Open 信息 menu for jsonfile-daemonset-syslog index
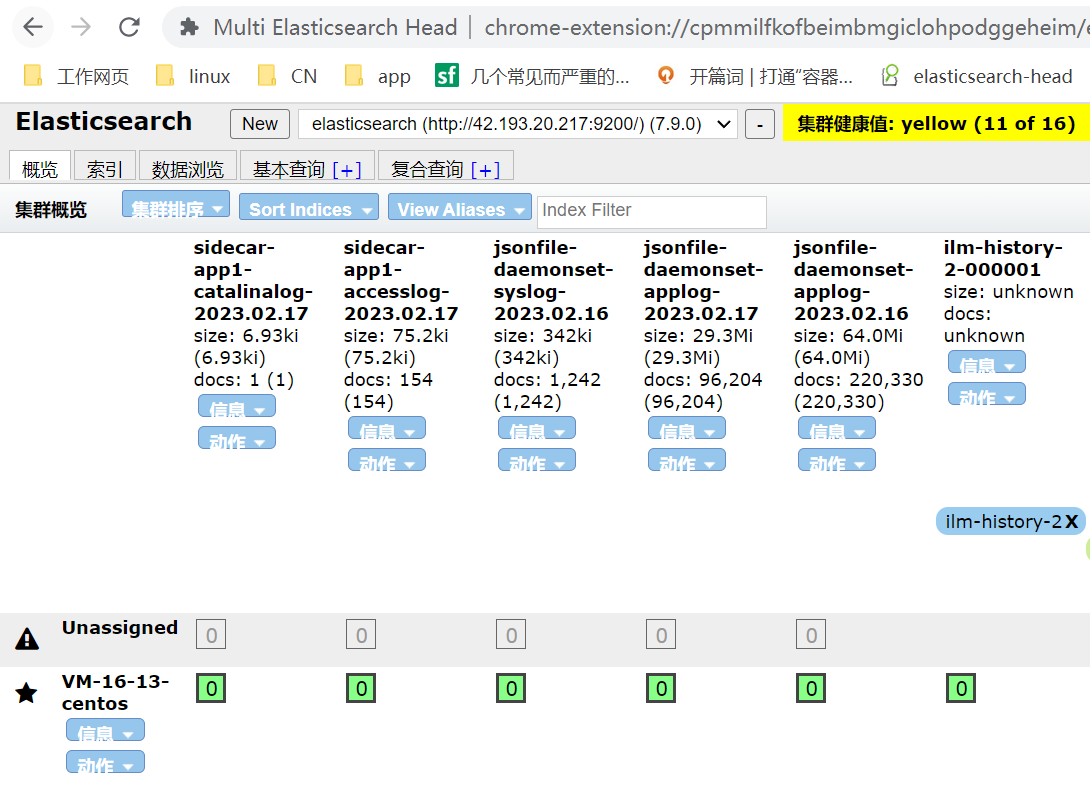The image size is (1090, 799). 537,428
